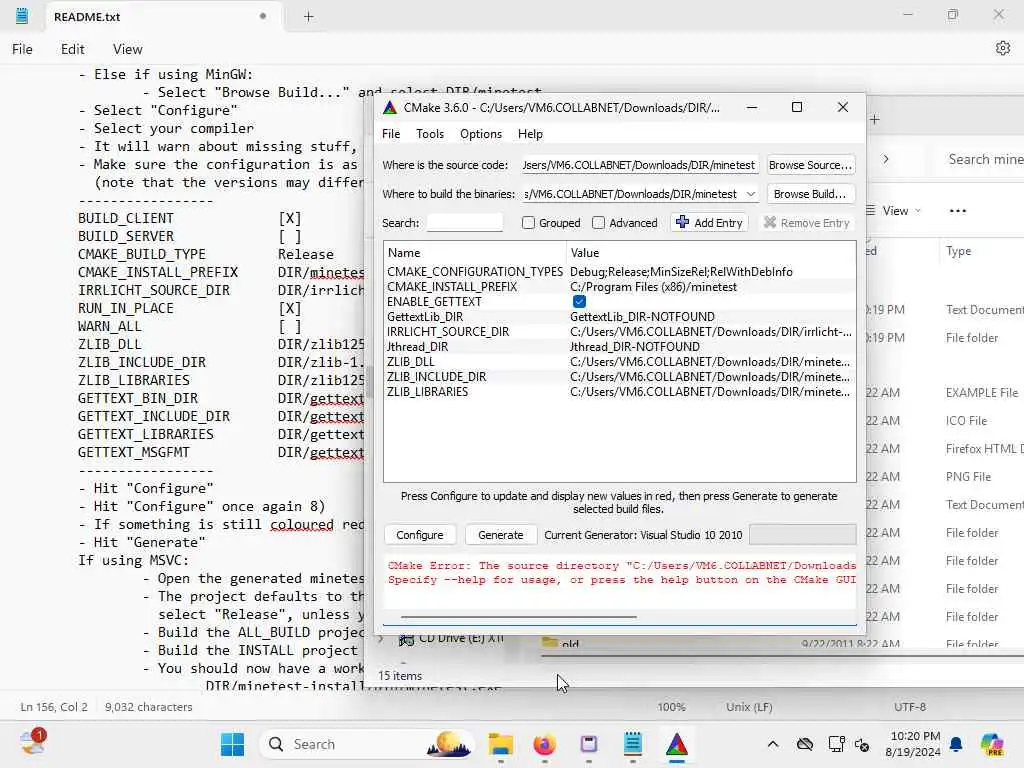1024x768 pixels.
Task: Open Notepad Edit menu
Action: click(x=72, y=49)
